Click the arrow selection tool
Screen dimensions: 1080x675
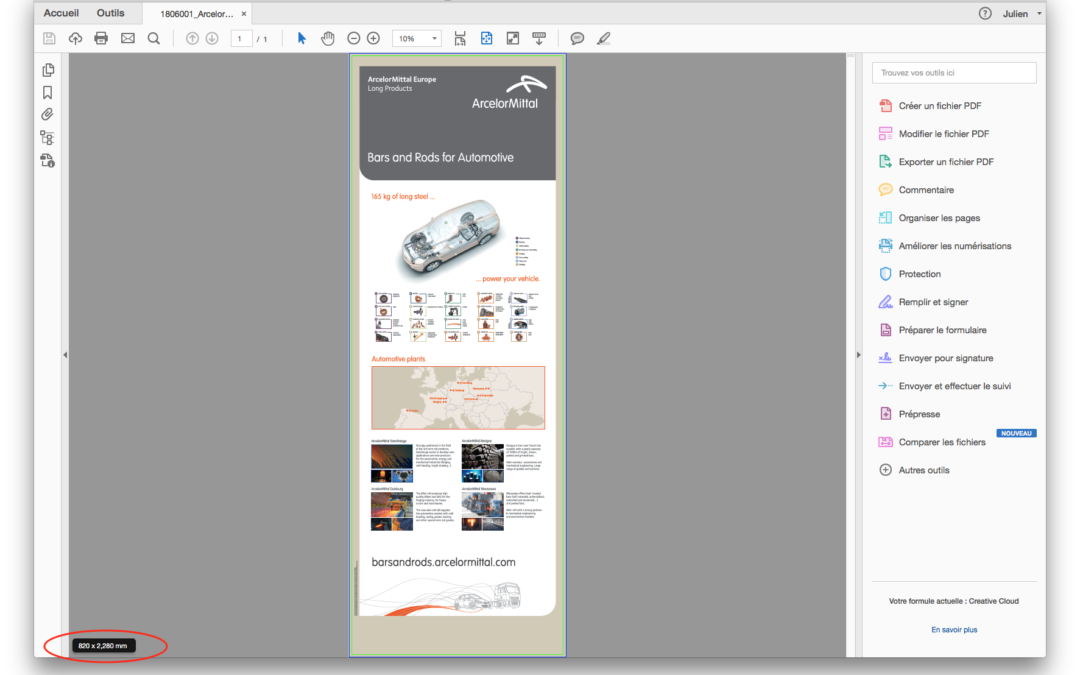(x=302, y=38)
